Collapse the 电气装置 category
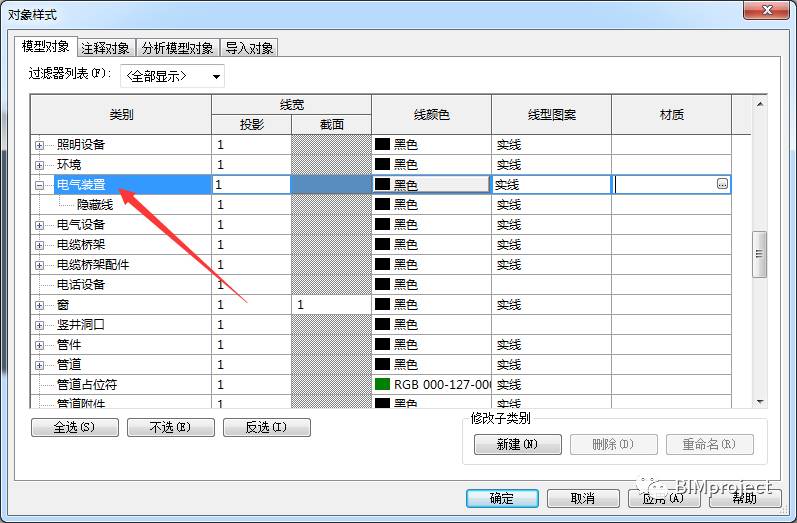 point(39,185)
